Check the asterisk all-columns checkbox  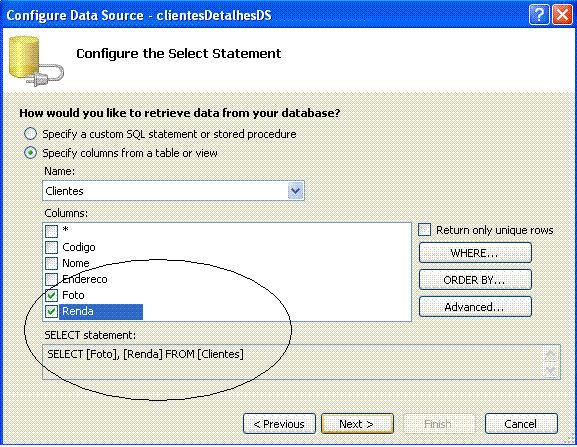tap(51, 231)
